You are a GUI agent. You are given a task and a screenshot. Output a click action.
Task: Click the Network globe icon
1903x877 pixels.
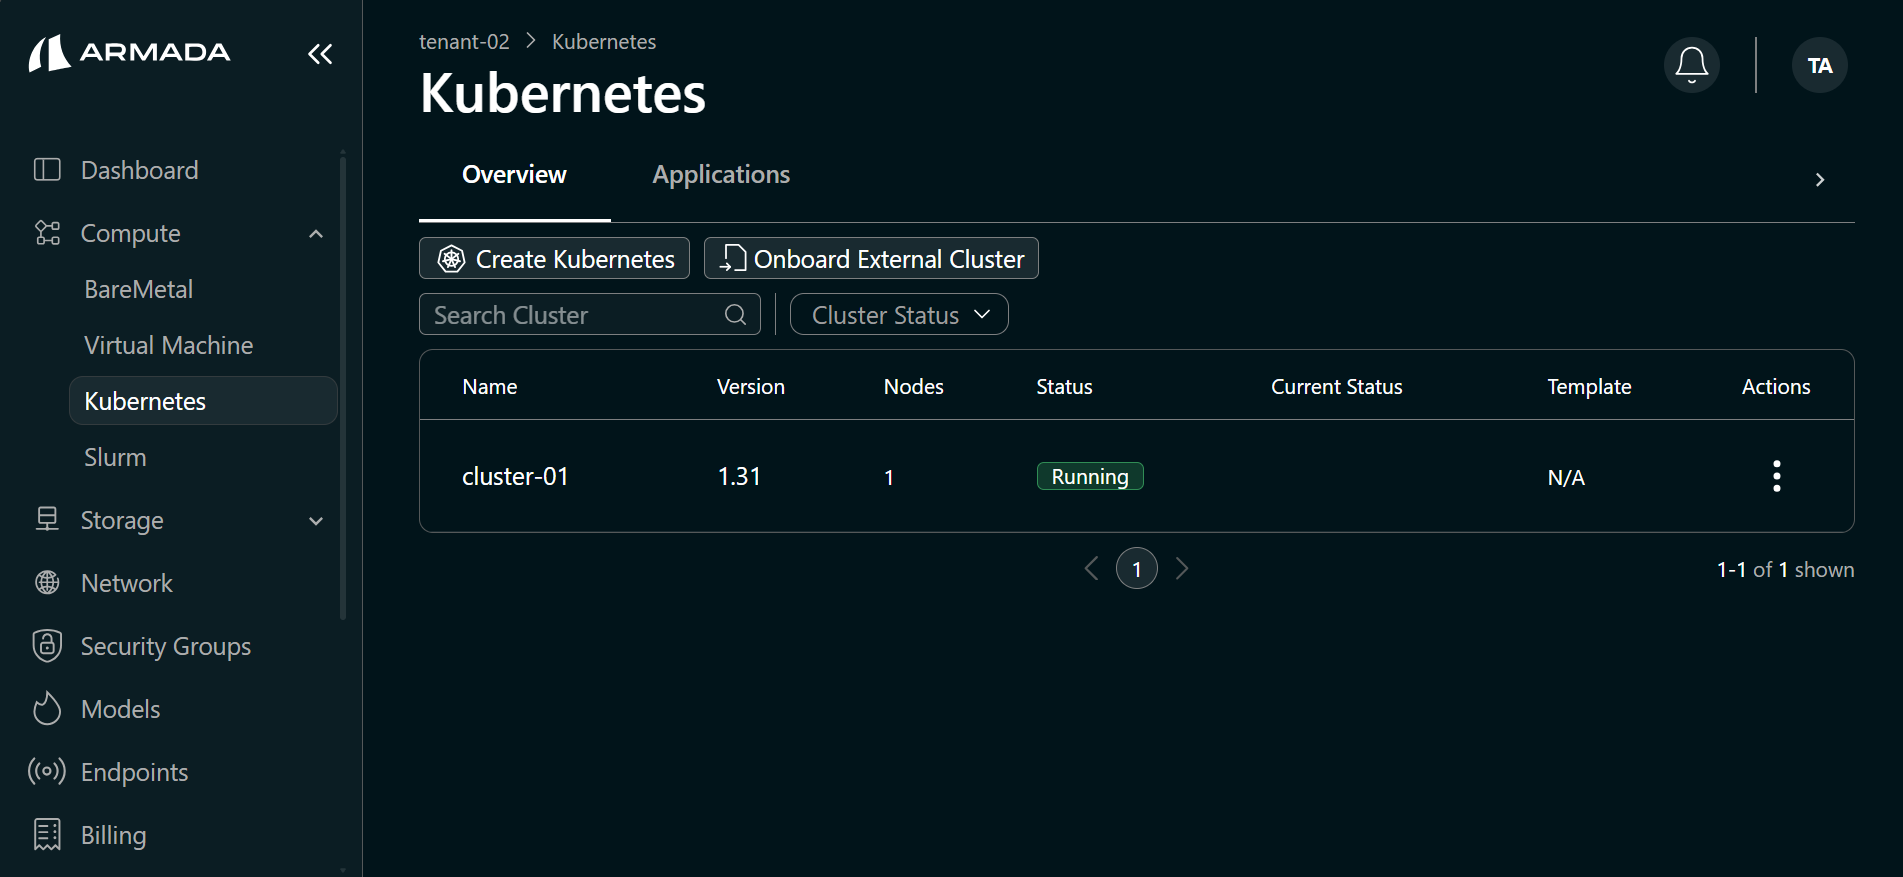[x=47, y=582]
